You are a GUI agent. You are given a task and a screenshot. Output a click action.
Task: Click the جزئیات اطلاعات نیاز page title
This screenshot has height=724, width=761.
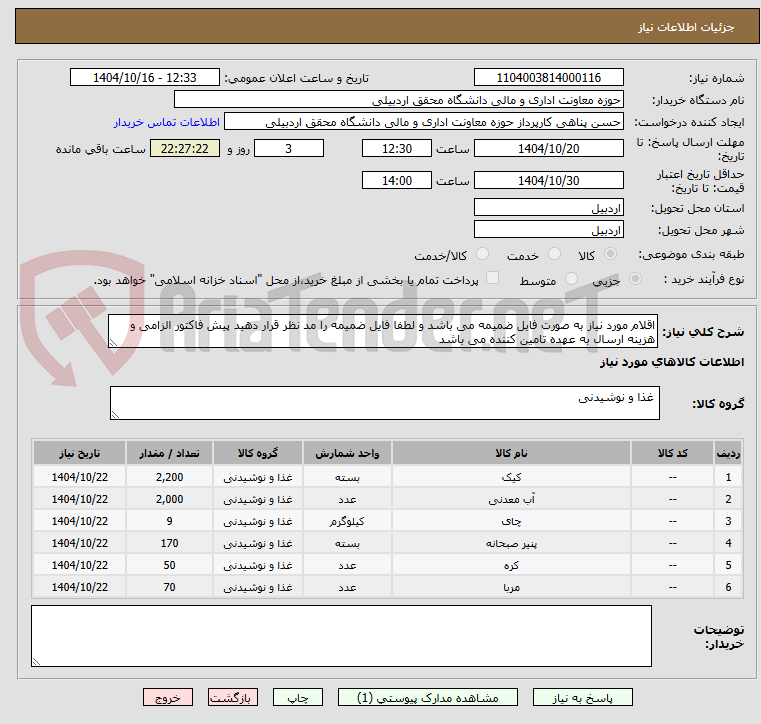point(686,27)
